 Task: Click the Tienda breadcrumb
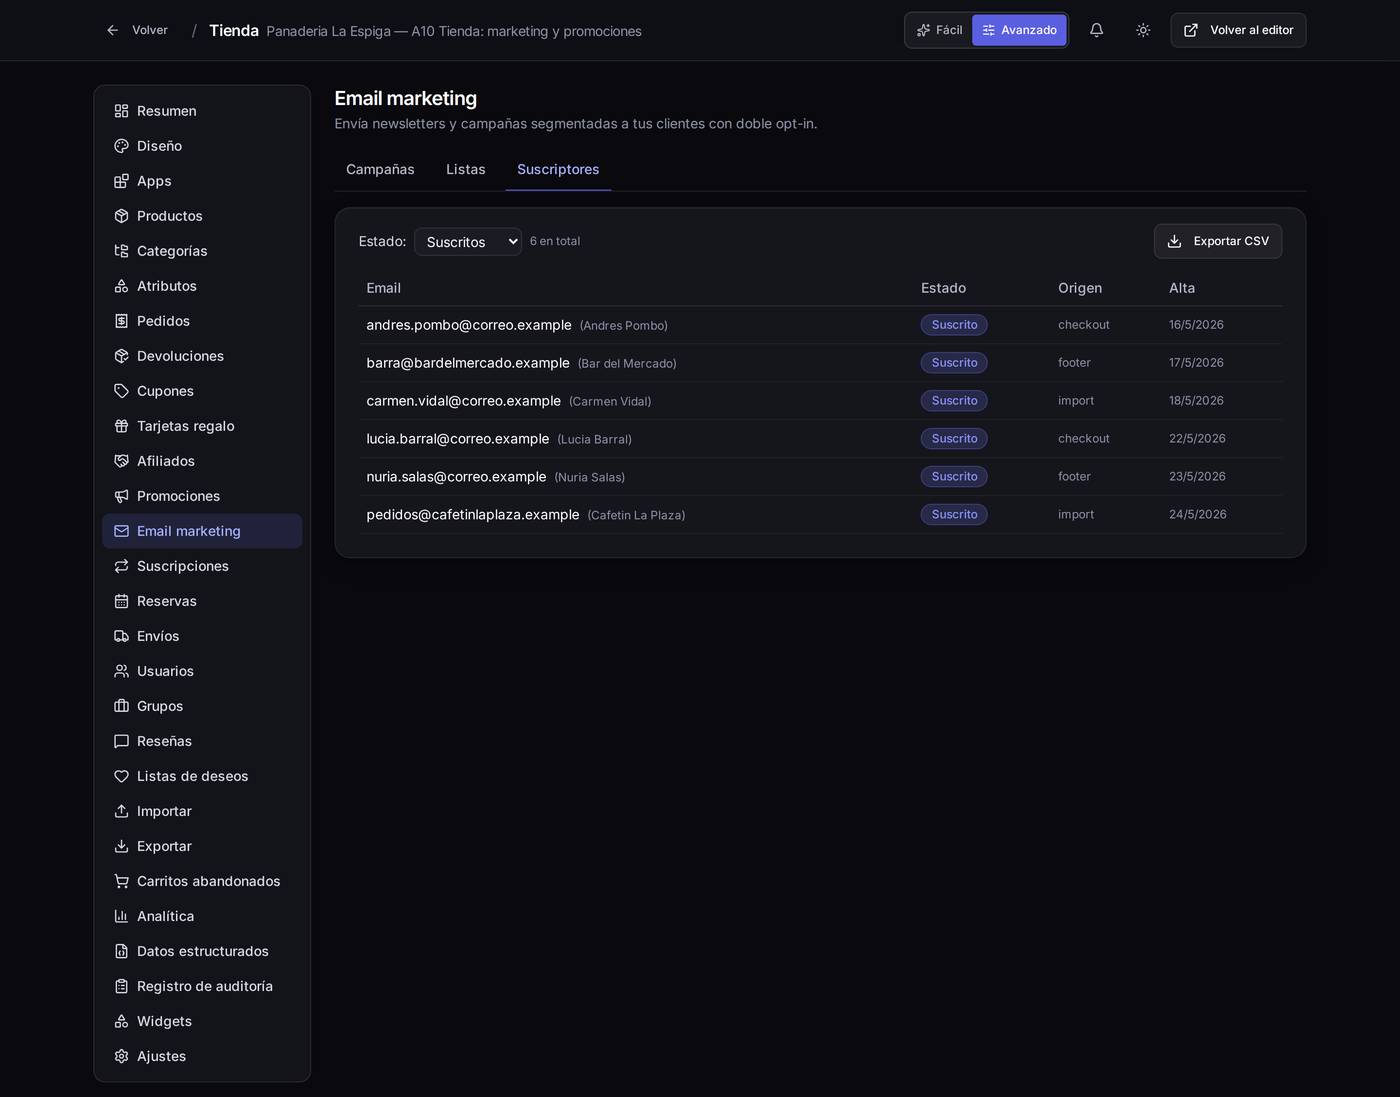click(234, 31)
